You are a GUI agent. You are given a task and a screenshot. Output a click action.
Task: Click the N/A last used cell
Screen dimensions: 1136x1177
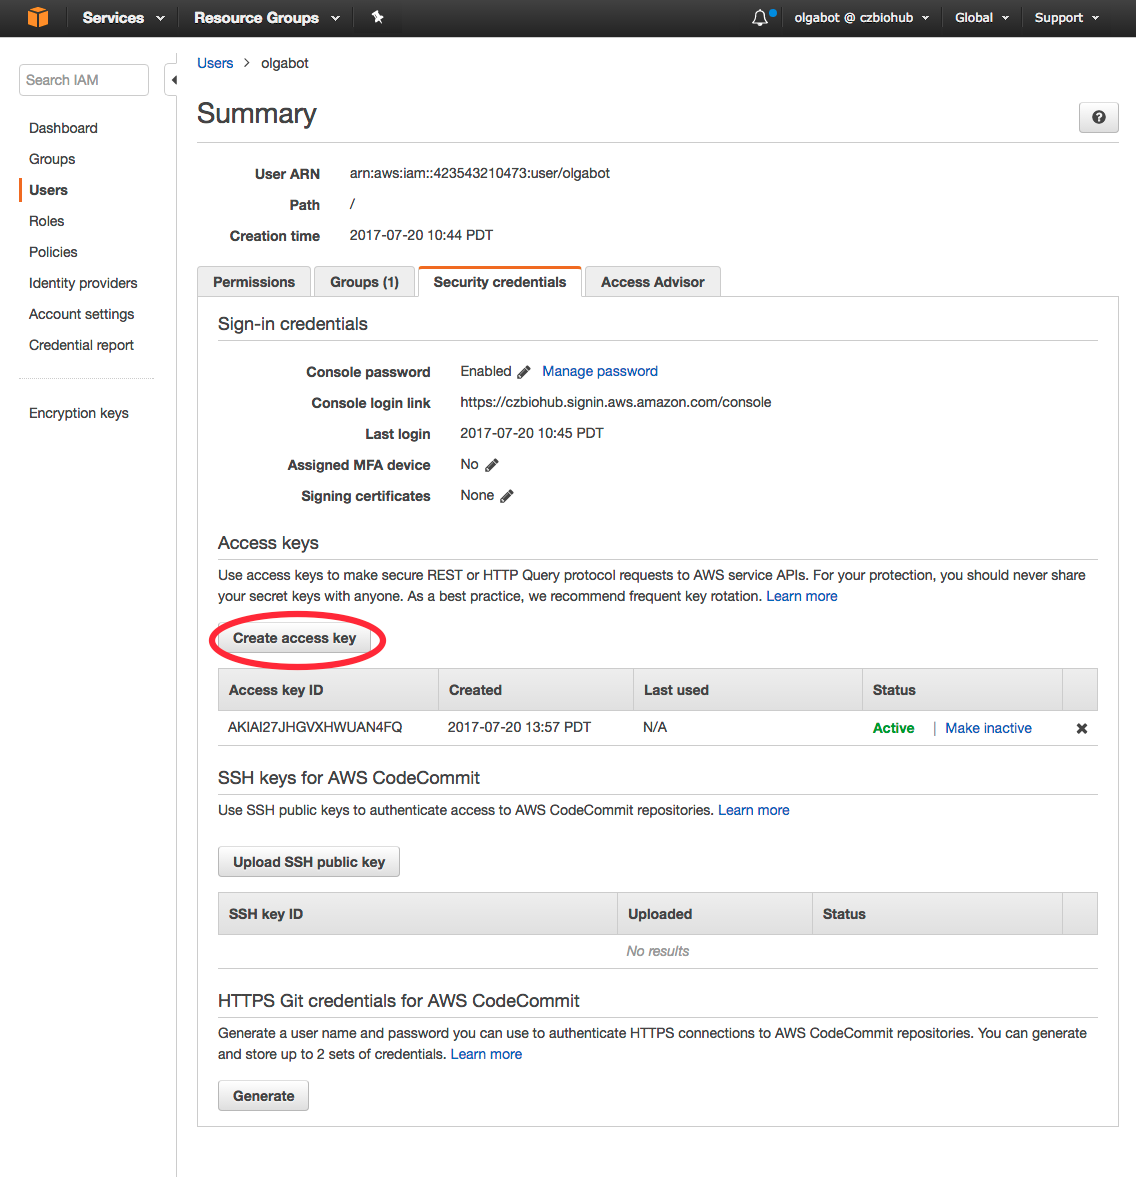655,727
